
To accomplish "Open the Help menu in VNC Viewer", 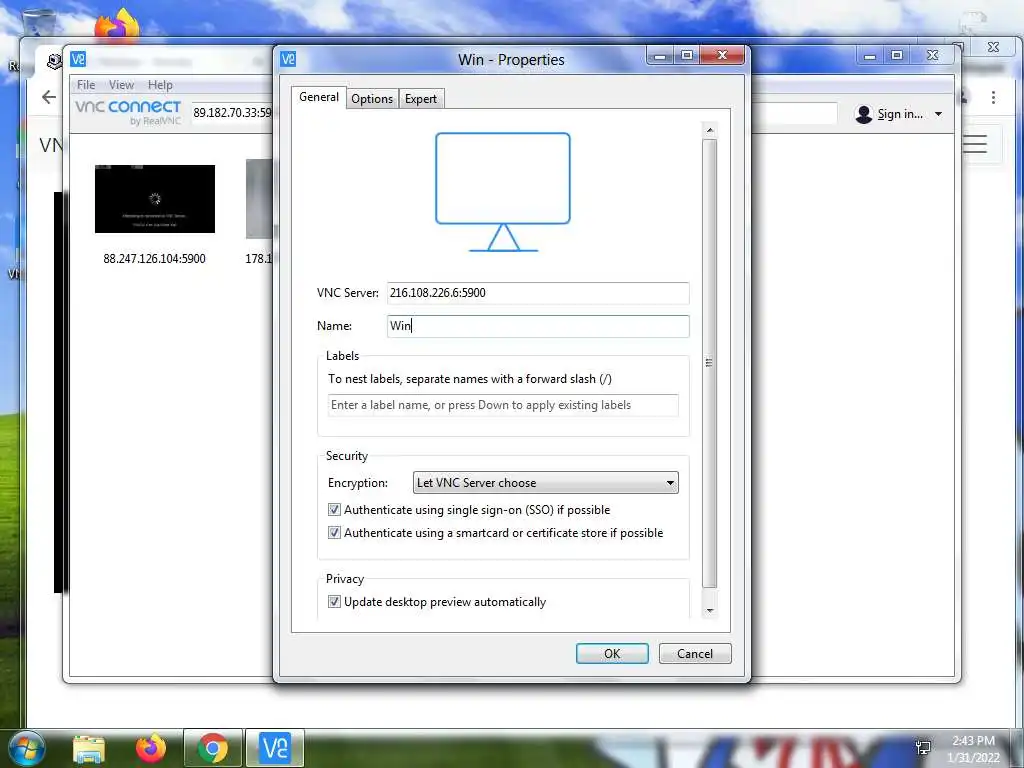I will [160, 85].
